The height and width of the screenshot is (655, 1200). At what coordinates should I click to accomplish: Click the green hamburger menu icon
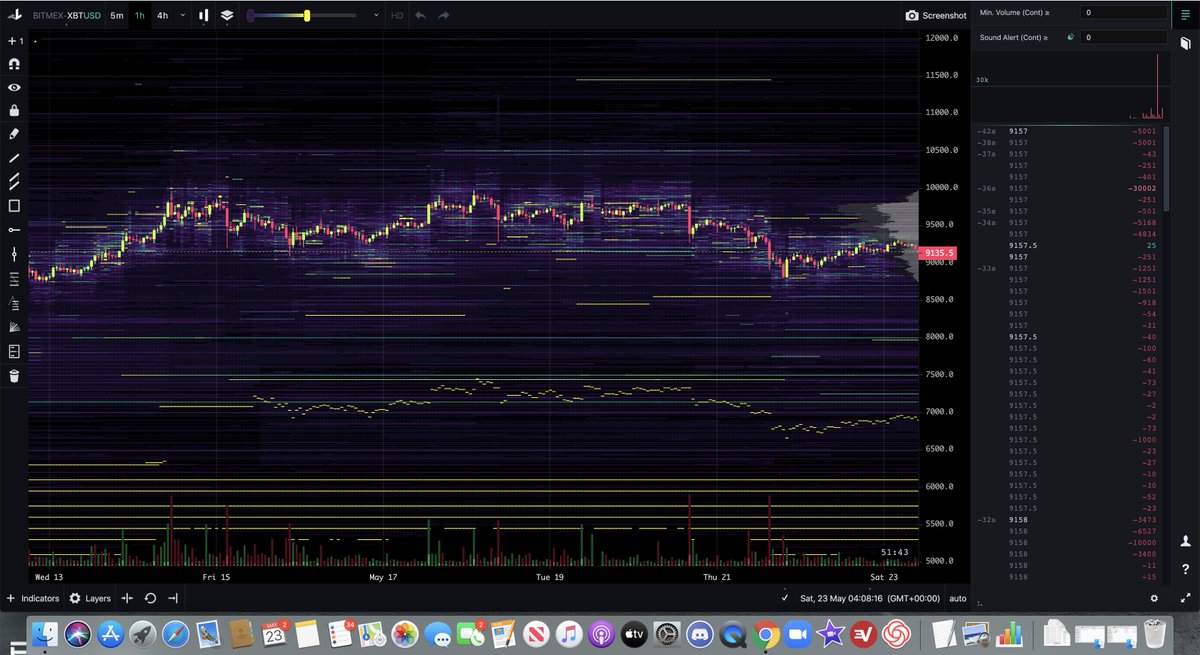coord(1185,13)
